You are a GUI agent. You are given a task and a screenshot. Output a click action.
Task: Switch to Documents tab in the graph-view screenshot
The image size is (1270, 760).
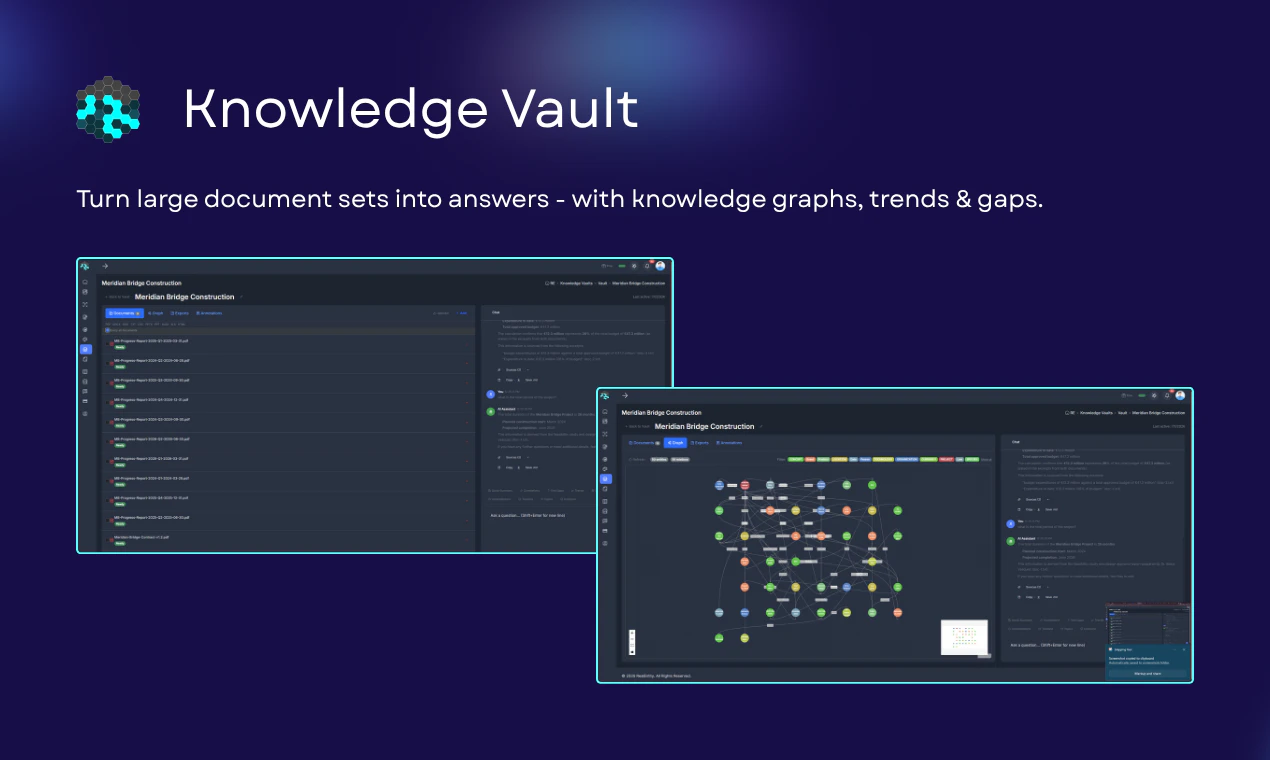coord(644,443)
